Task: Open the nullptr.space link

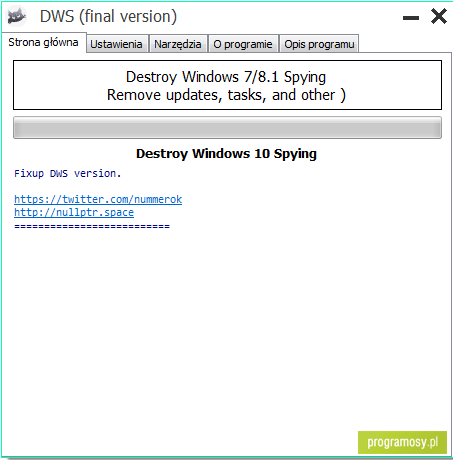Action: tap(74, 212)
